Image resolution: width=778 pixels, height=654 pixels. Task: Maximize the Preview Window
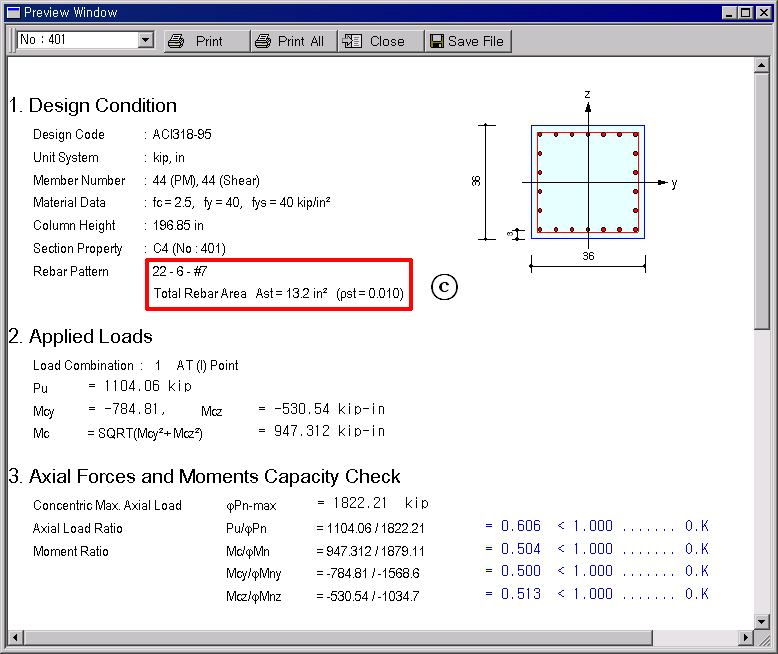pyautogui.click(x=746, y=12)
